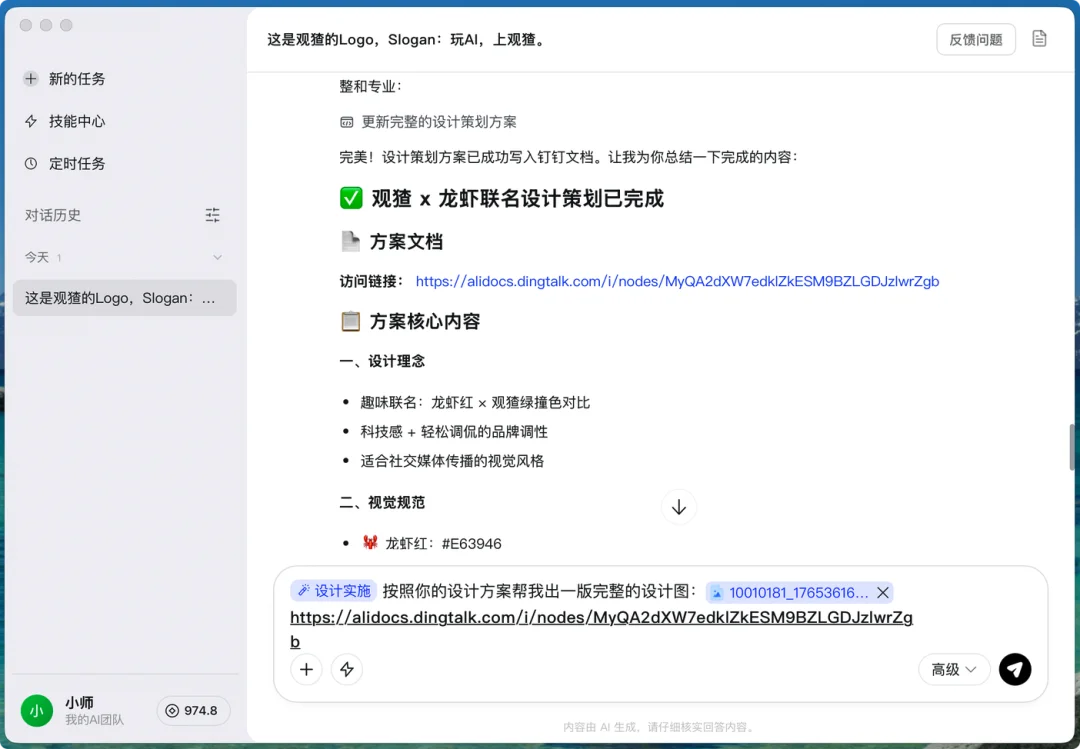Screen dimensions: 1080x749
Task: Click the 更新完整的设计策划方案 step item
Action: (438, 122)
